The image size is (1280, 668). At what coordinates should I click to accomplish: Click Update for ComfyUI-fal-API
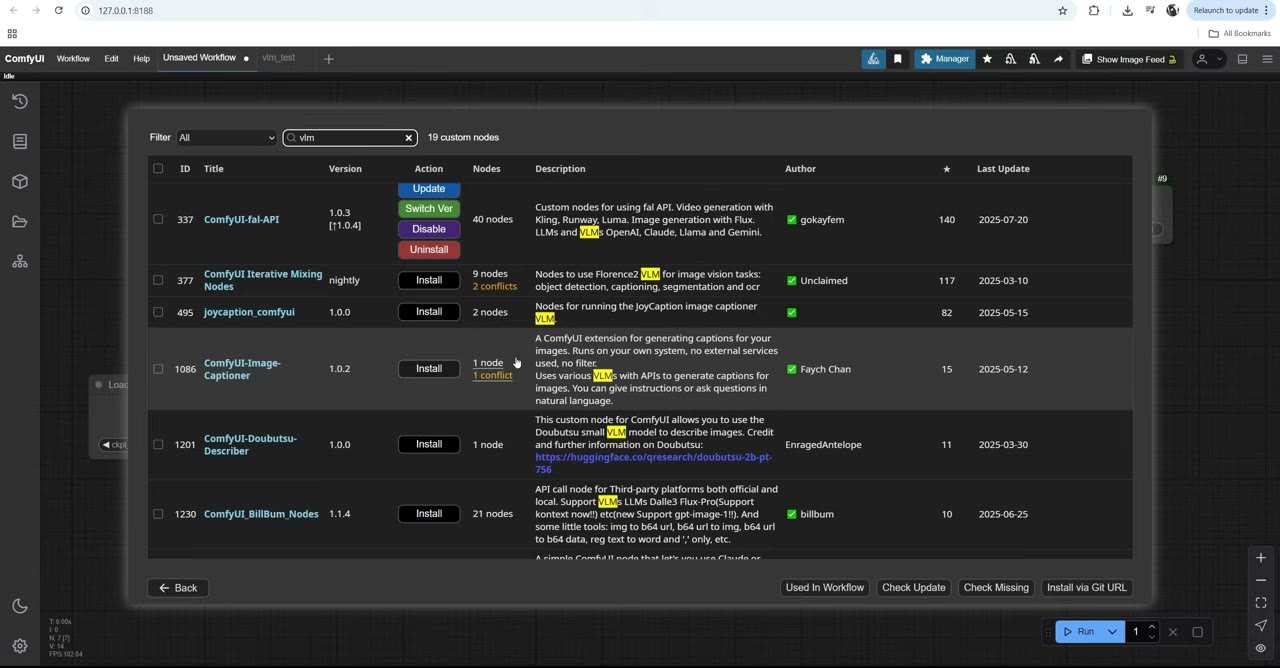429,189
